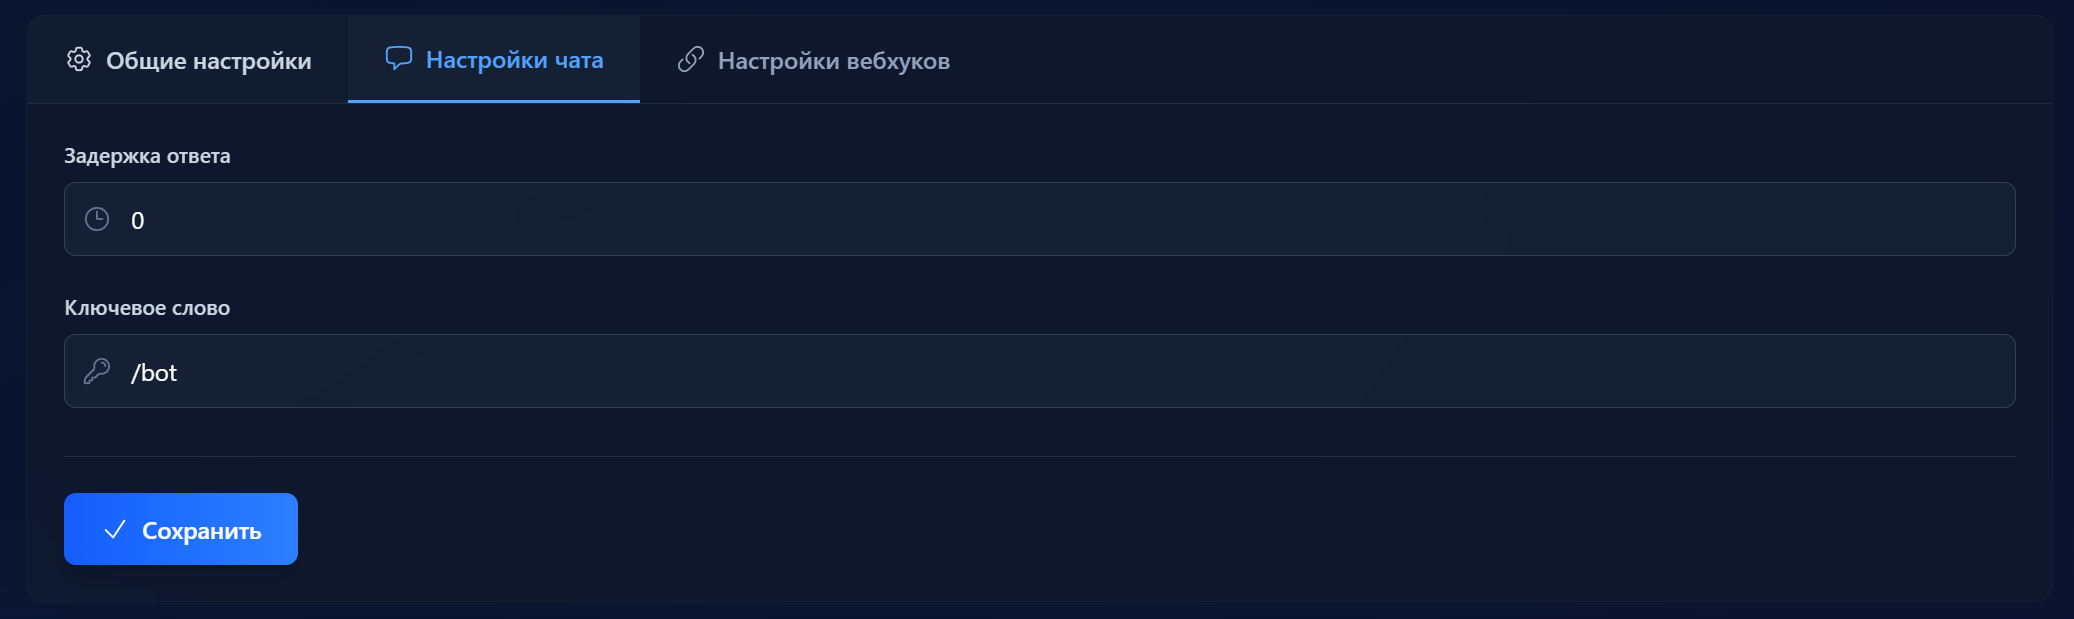This screenshot has width=2074, height=619.
Task: Click the key icon in keyword field
Action: pos(97,371)
